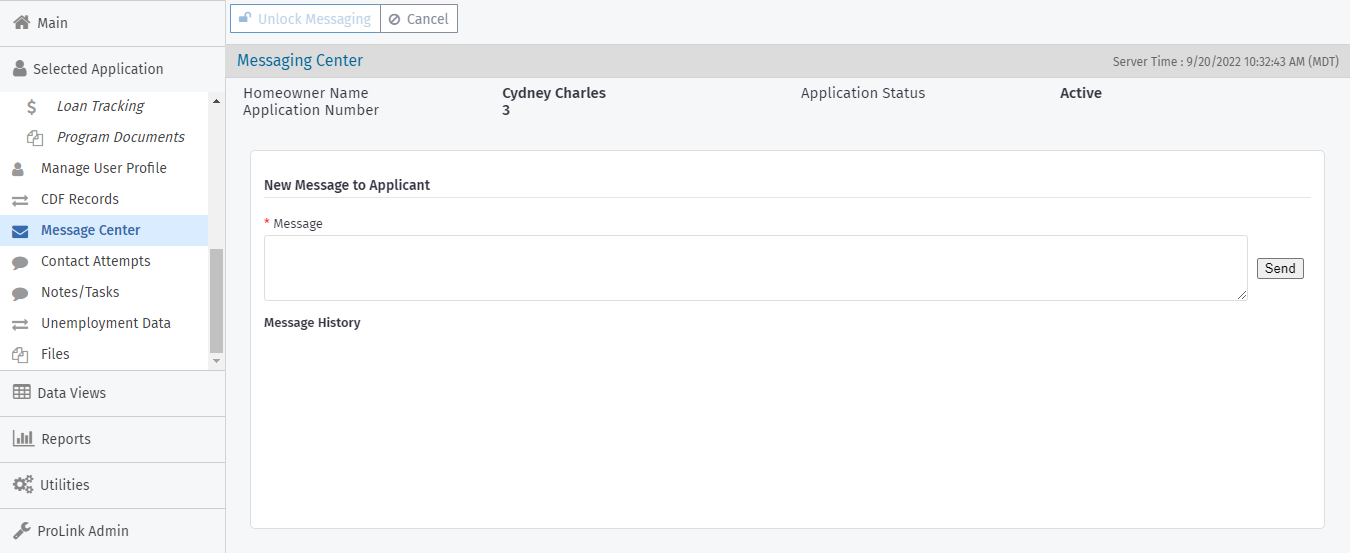Click inside the Message text area
Screen dimensions: 1350x553
pyautogui.click(x=755, y=268)
